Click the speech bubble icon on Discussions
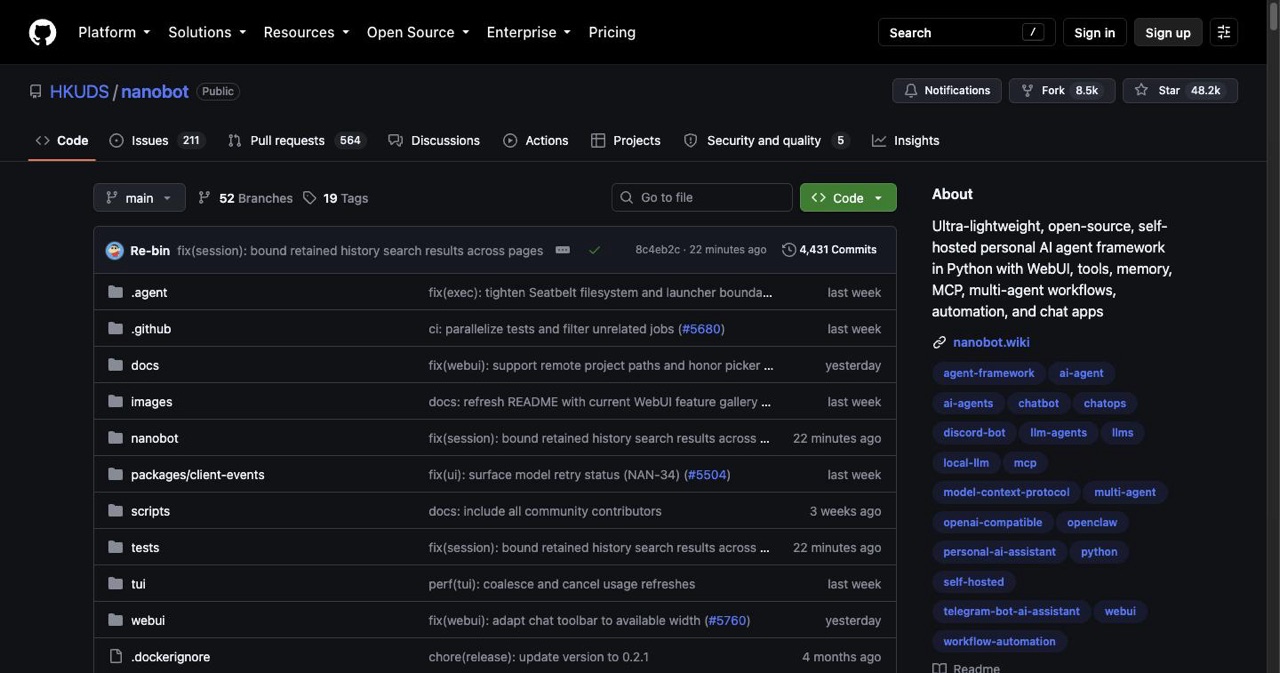The width and height of the screenshot is (1280, 673). click(x=396, y=141)
